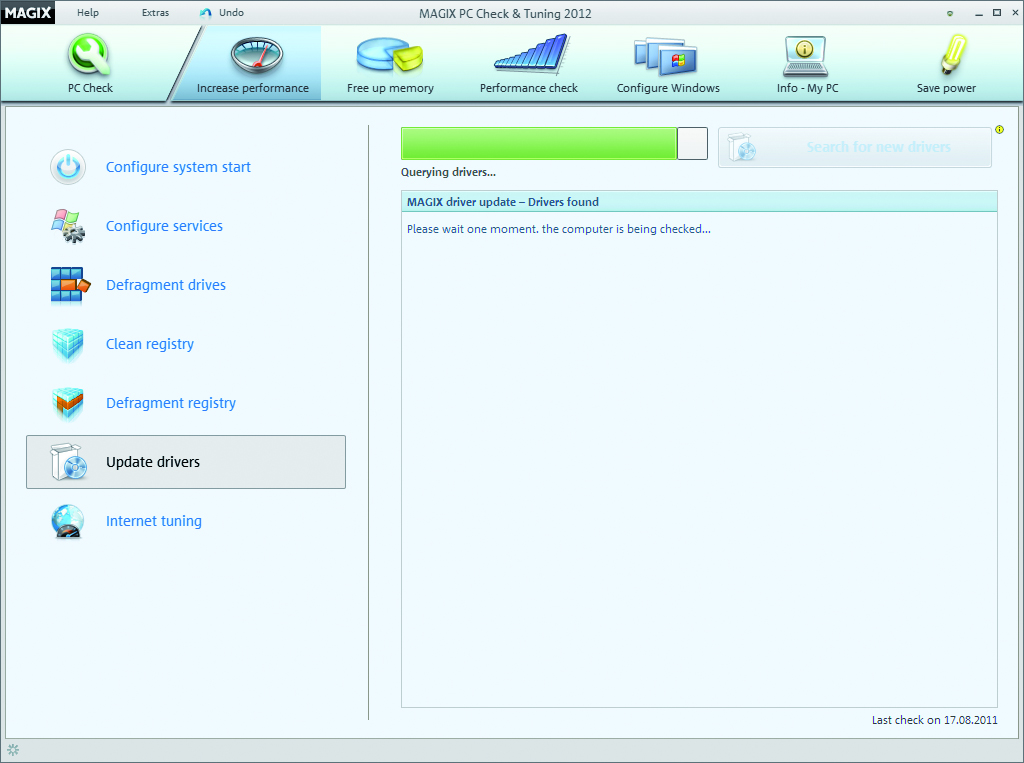Click the spinning status icon in status bar
The image size is (1024, 763).
click(x=13, y=750)
